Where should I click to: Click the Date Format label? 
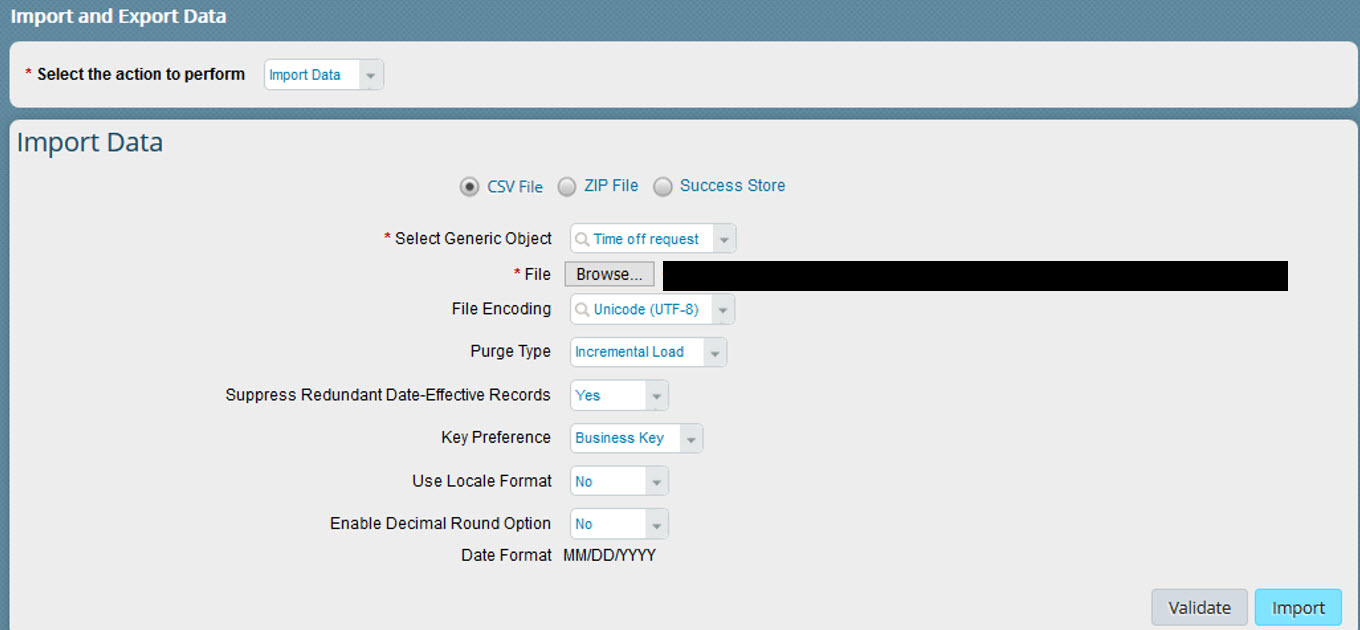tap(506, 555)
